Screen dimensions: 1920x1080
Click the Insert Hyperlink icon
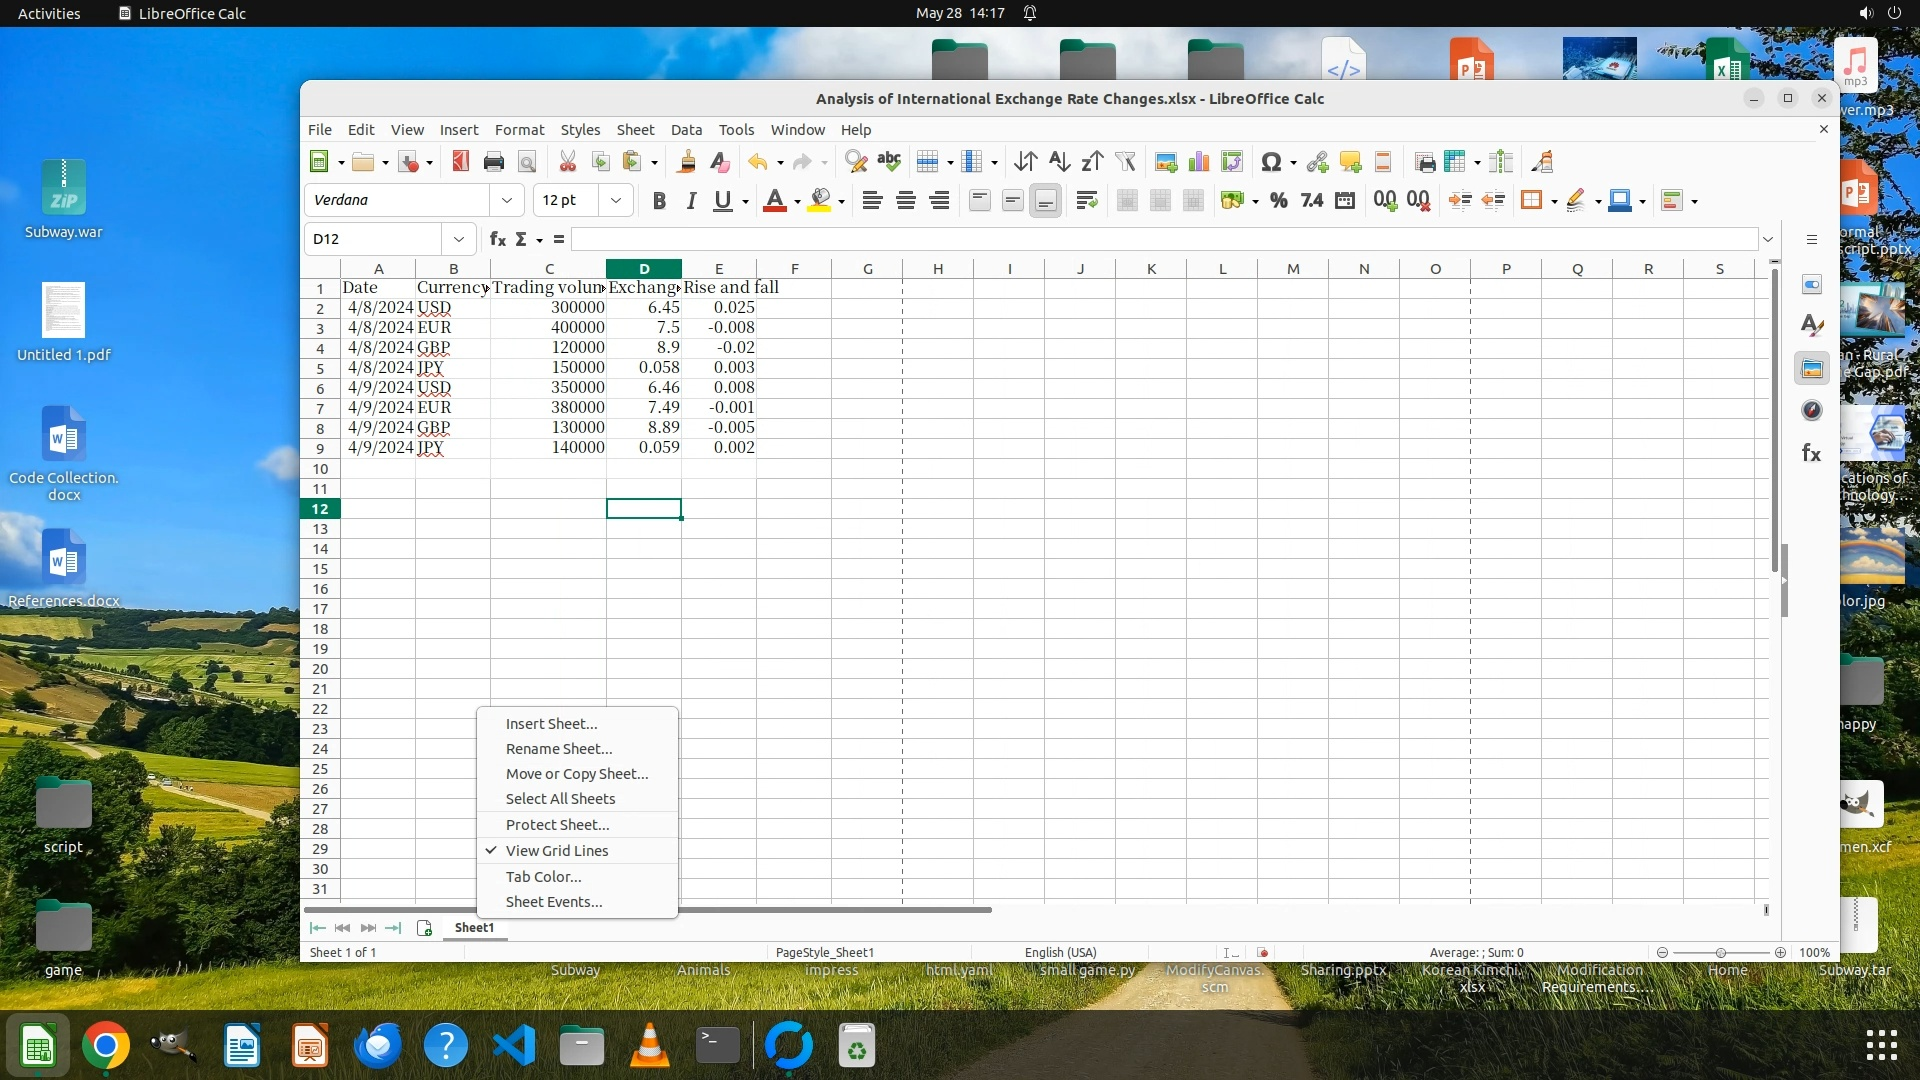tap(1317, 162)
